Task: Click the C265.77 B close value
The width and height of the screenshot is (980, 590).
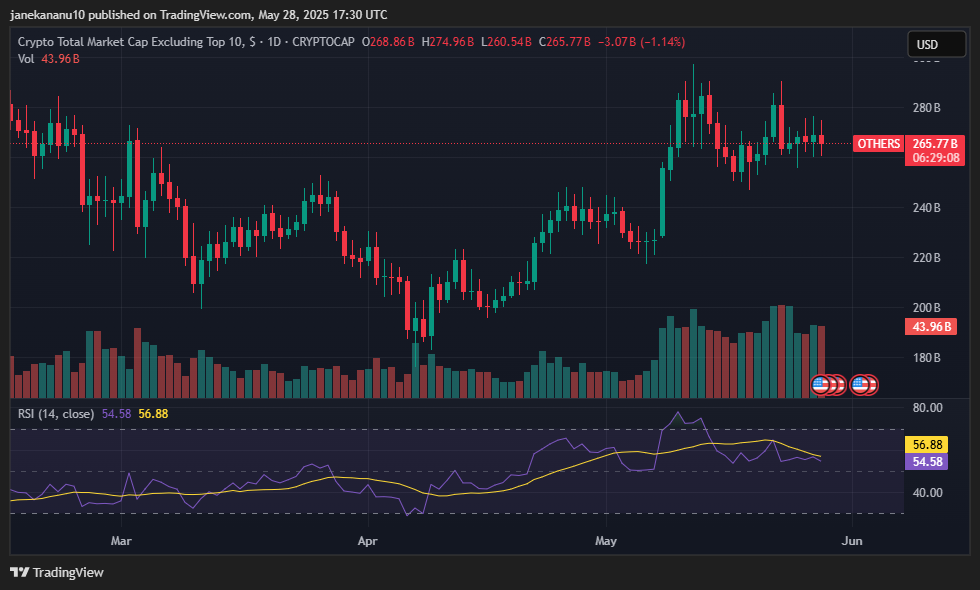Action: [564, 42]
